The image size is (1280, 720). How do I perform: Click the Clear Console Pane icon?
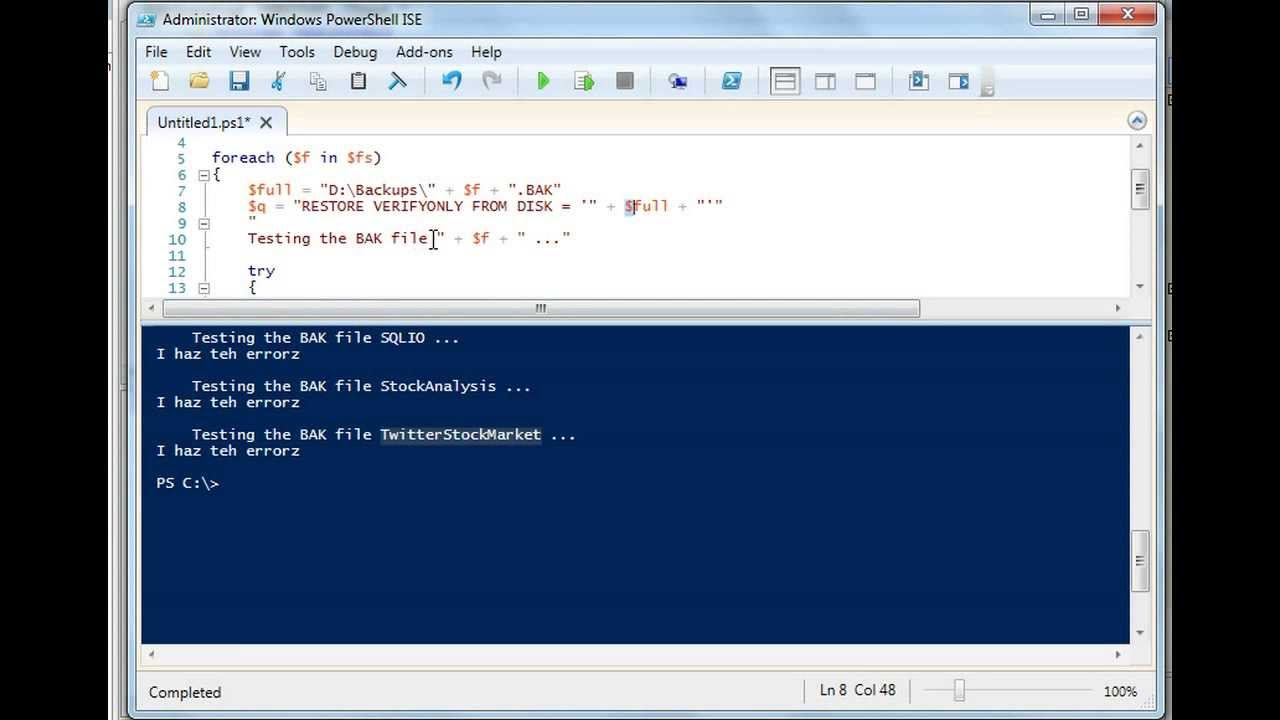pos(398,81)
